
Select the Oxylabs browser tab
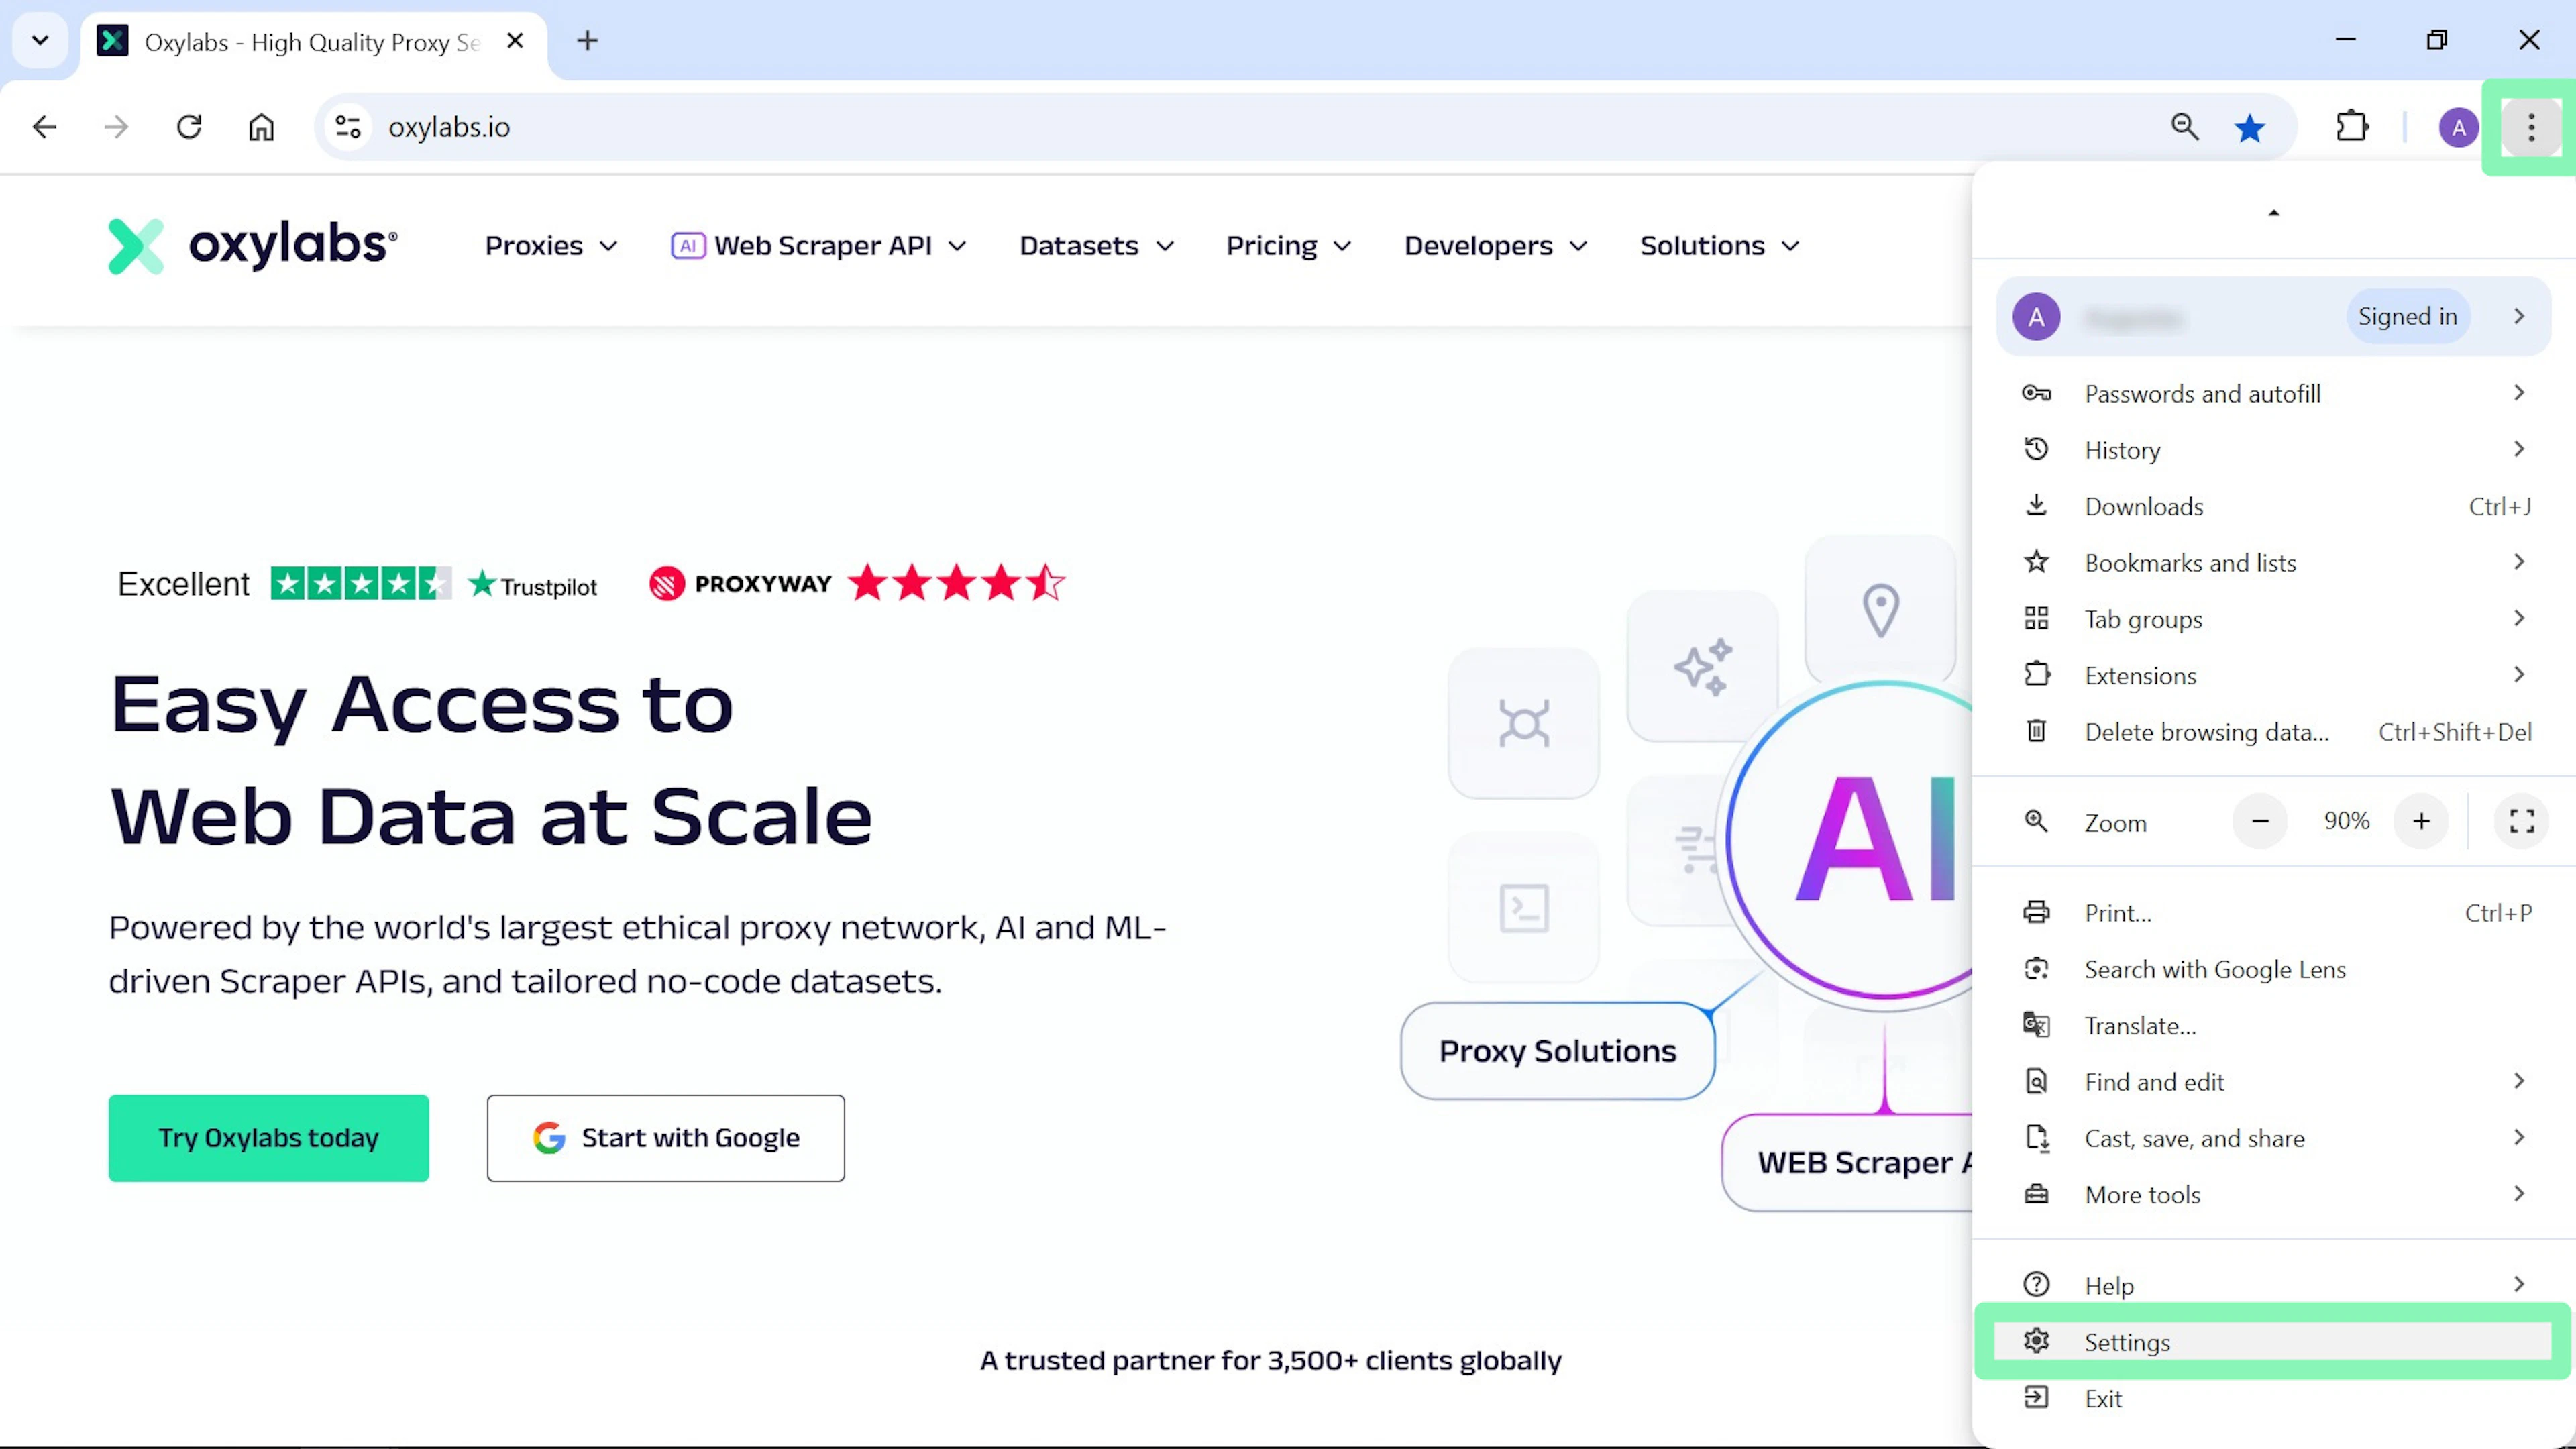(314, 42)
